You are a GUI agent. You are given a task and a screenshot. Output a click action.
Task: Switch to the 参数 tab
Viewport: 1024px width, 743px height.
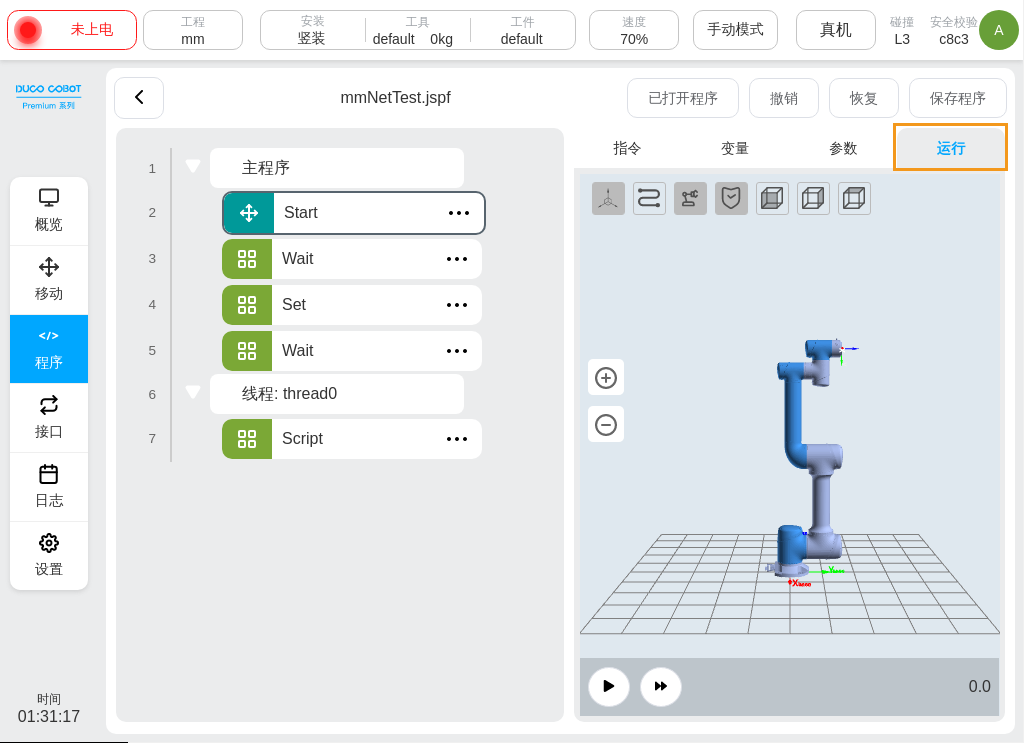pyautogui.click(x=843, y=148)
